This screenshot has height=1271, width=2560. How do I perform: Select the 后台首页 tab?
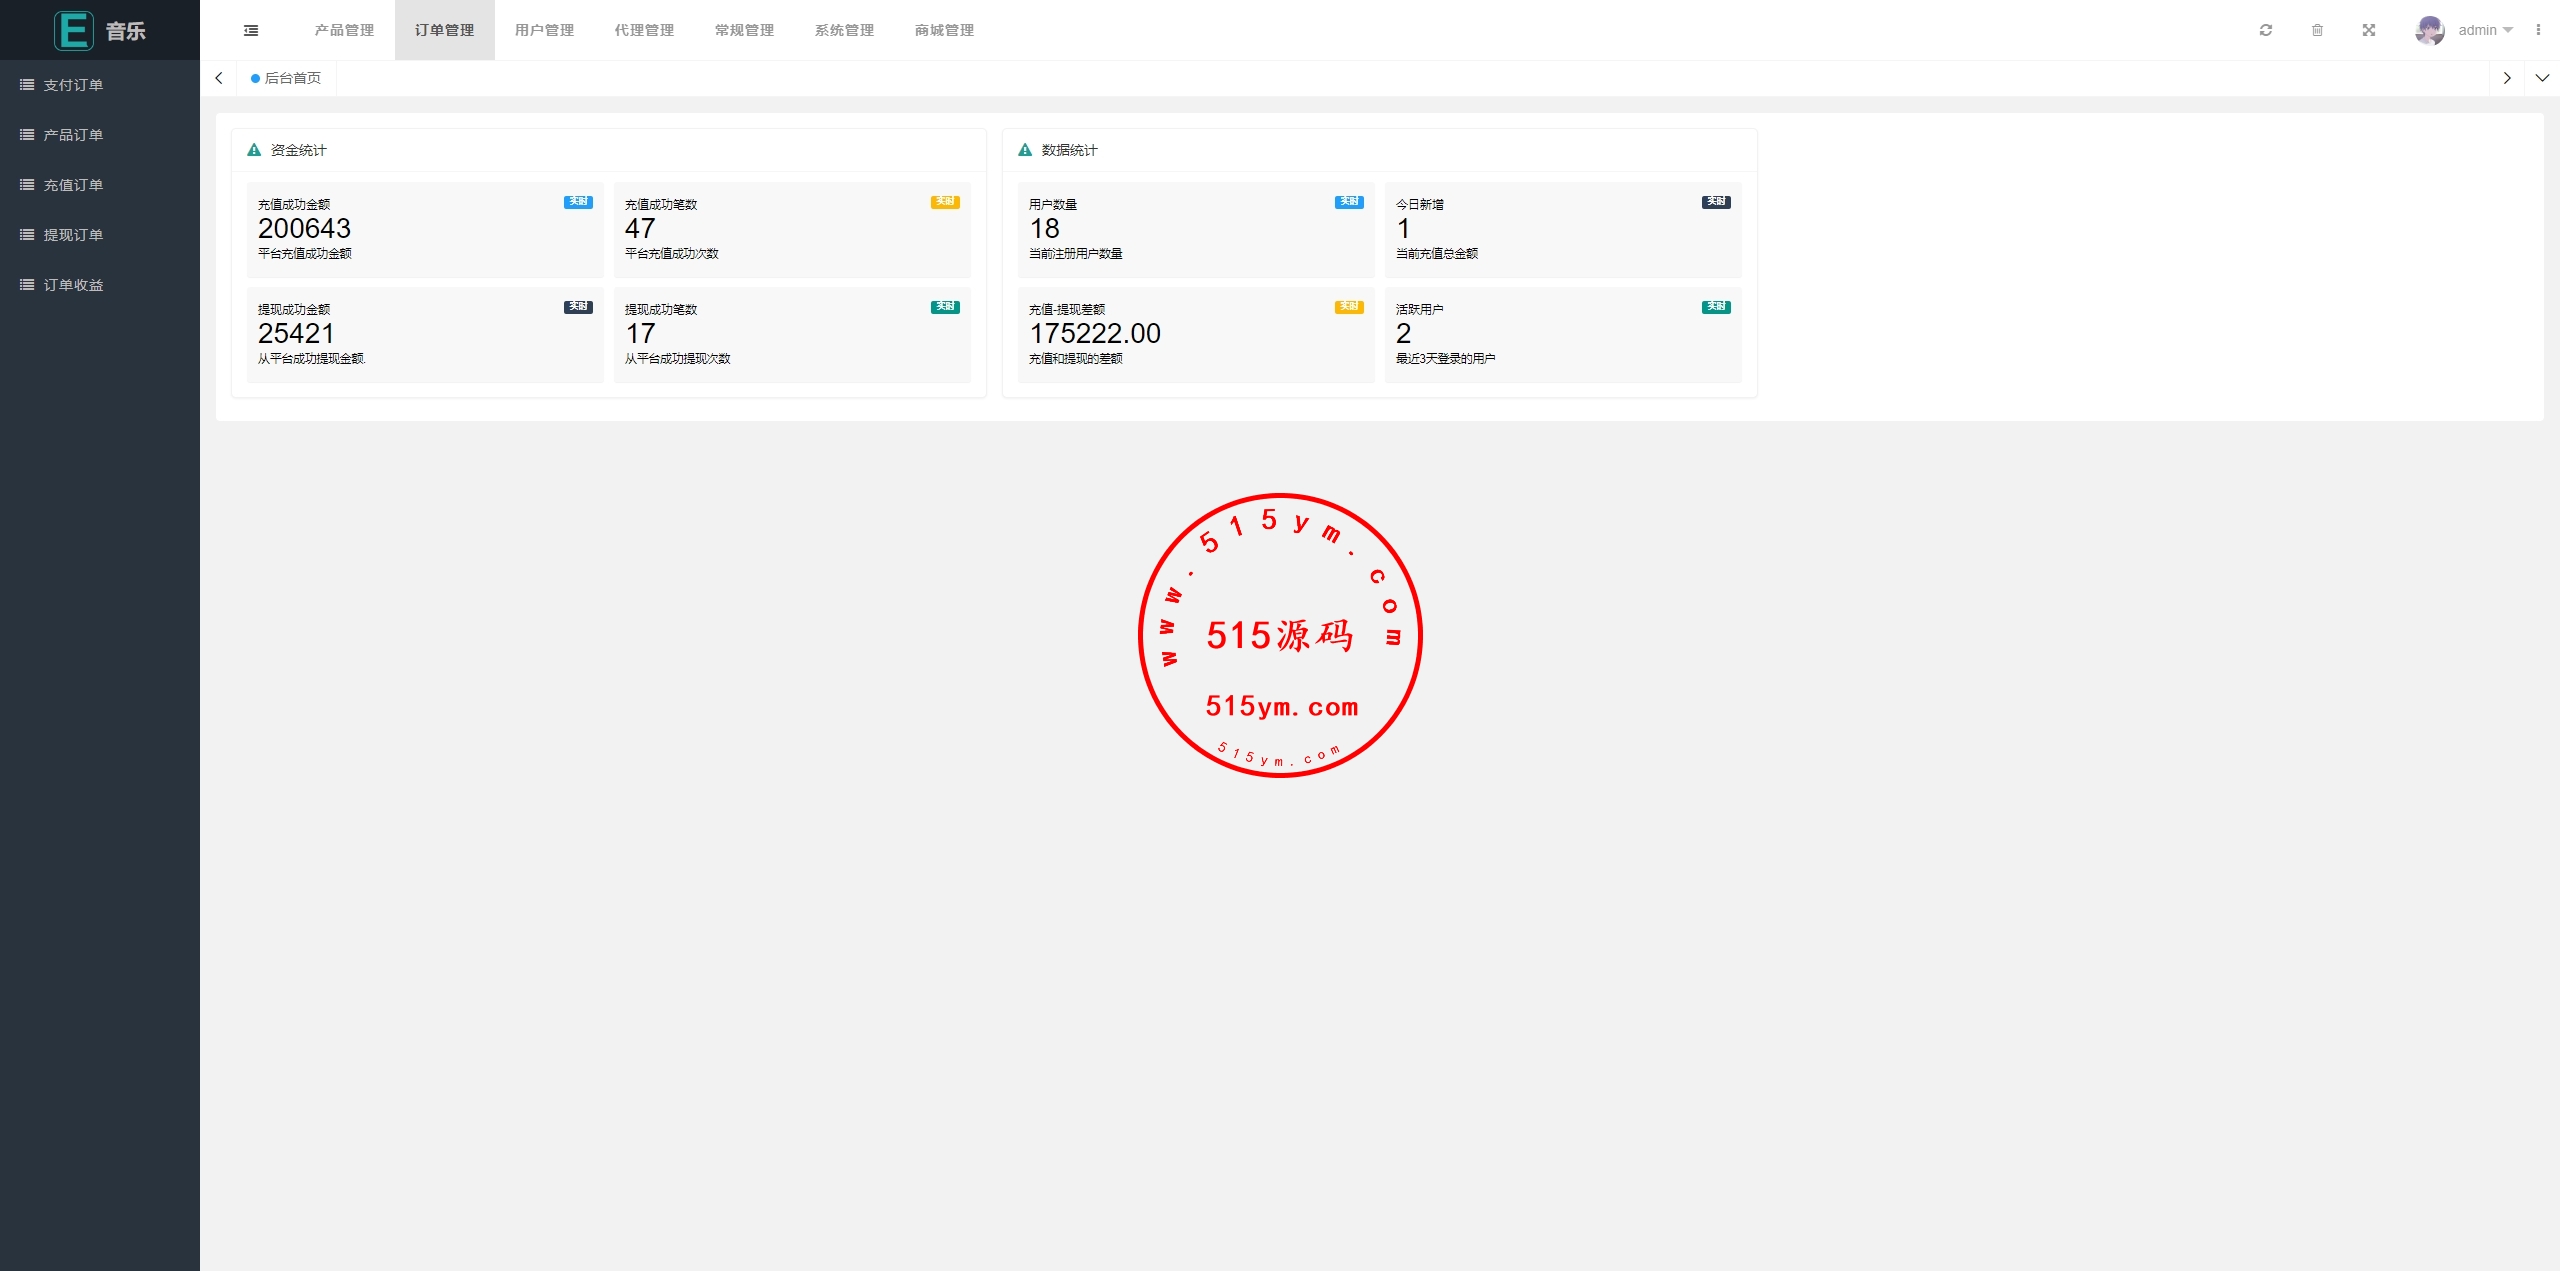tap(292, 78)
